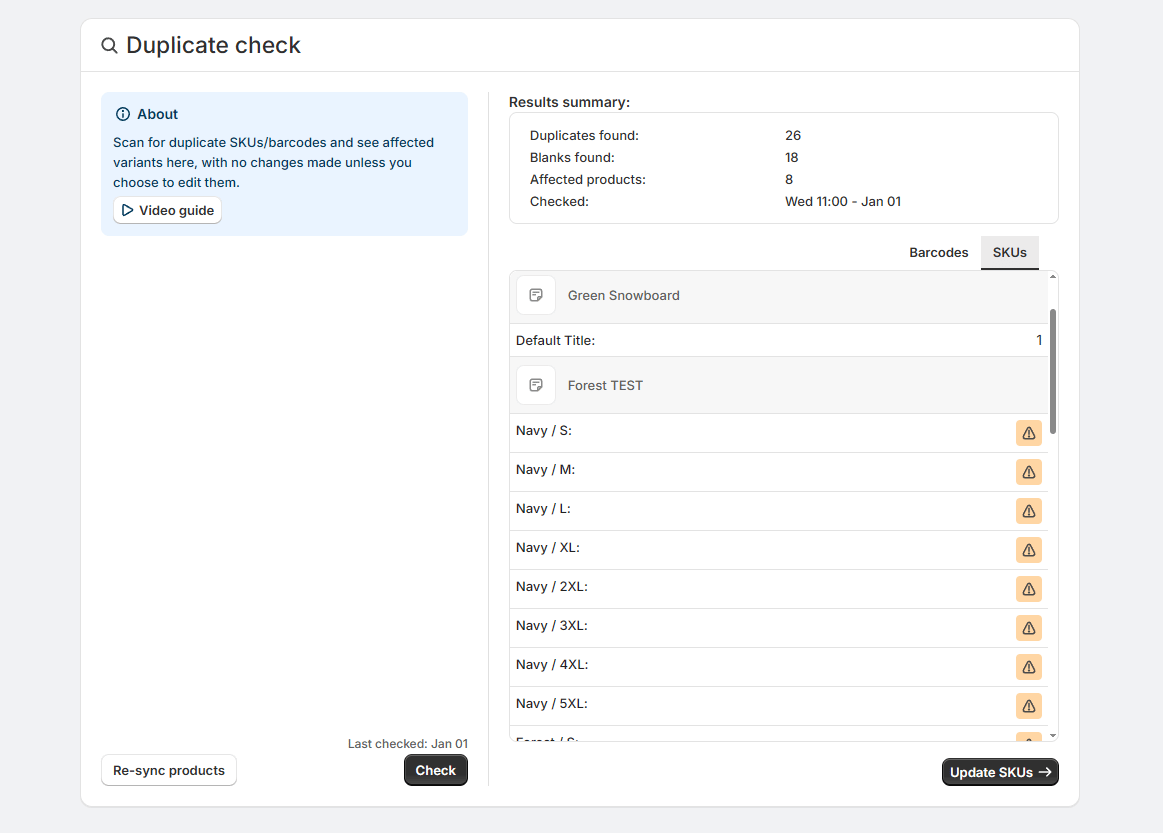
Task: Click the Update SKUs button
Action: [1000, 772]
